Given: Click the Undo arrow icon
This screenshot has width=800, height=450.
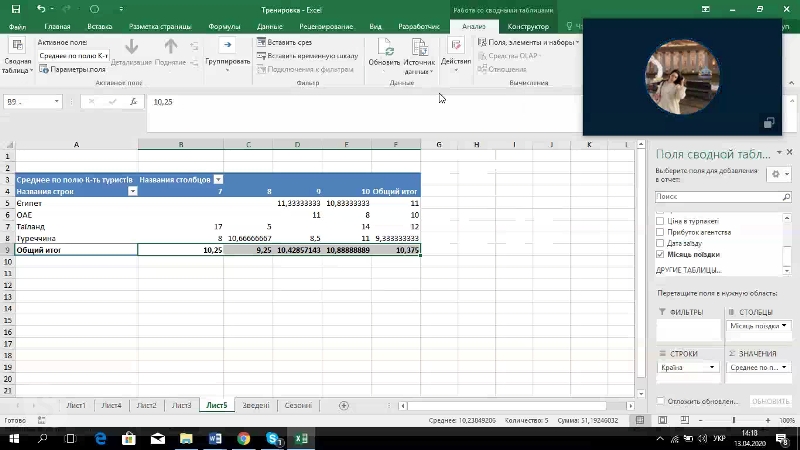Looking at the screenshot, I should pos(40,8).
